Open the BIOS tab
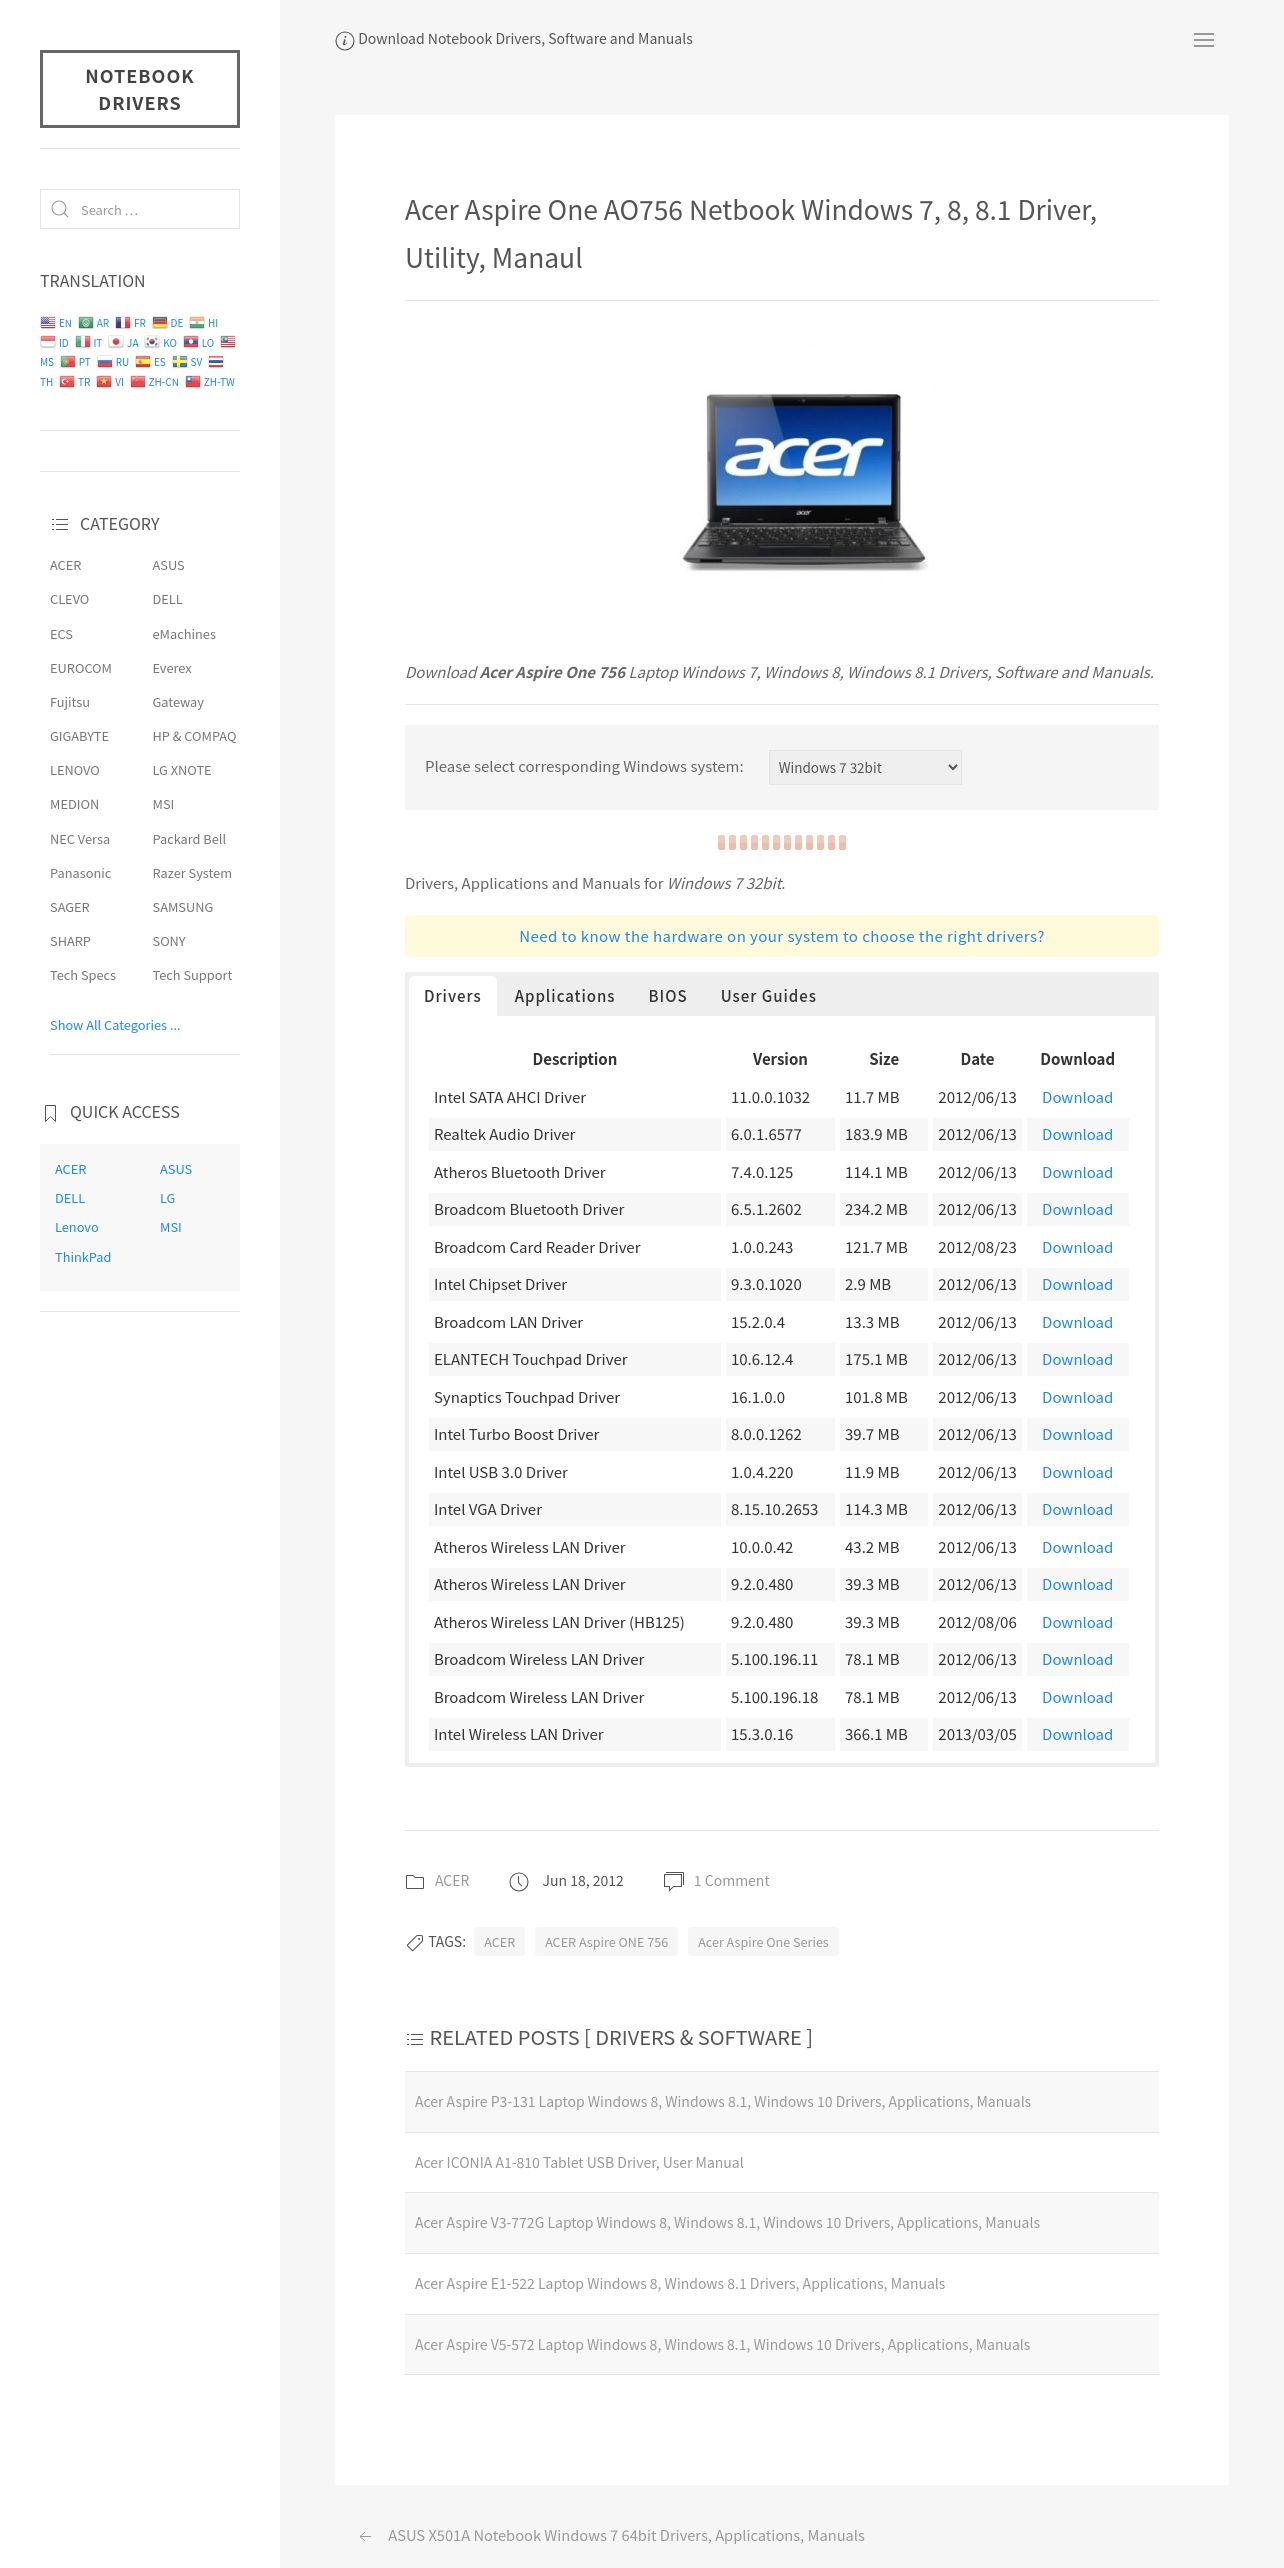The height and width of the screenshot is (2568, 1284). pos(667,996)
